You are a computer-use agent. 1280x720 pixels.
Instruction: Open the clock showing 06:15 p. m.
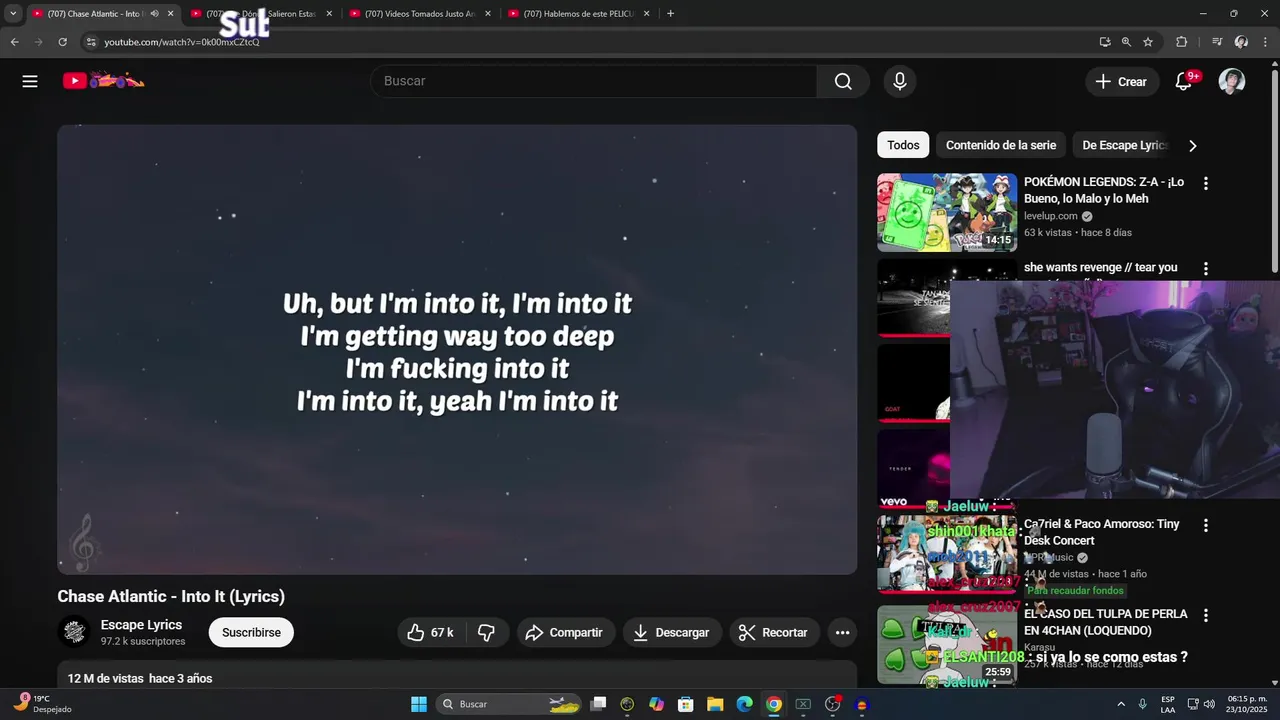[x=1247, y=704]
